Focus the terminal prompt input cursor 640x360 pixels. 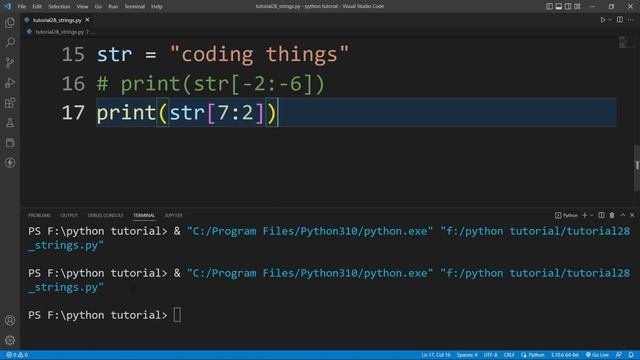[x=177, y=315]
